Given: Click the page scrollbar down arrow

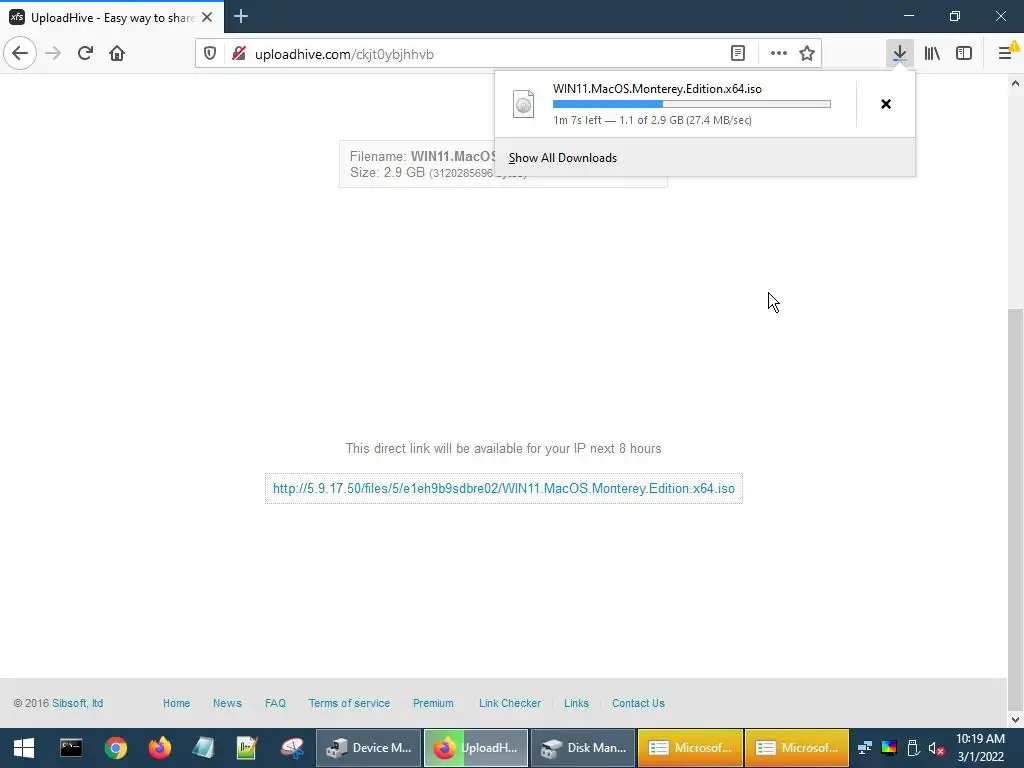Looking at the screenshot, I should 1016,720.
